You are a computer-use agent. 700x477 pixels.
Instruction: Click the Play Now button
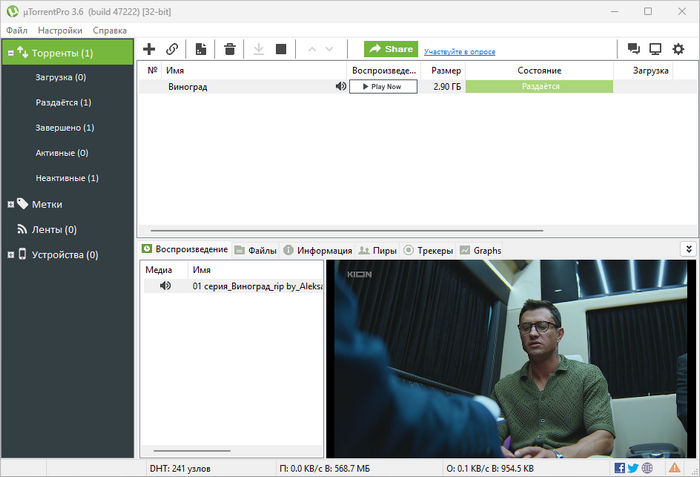coord(383,86)
